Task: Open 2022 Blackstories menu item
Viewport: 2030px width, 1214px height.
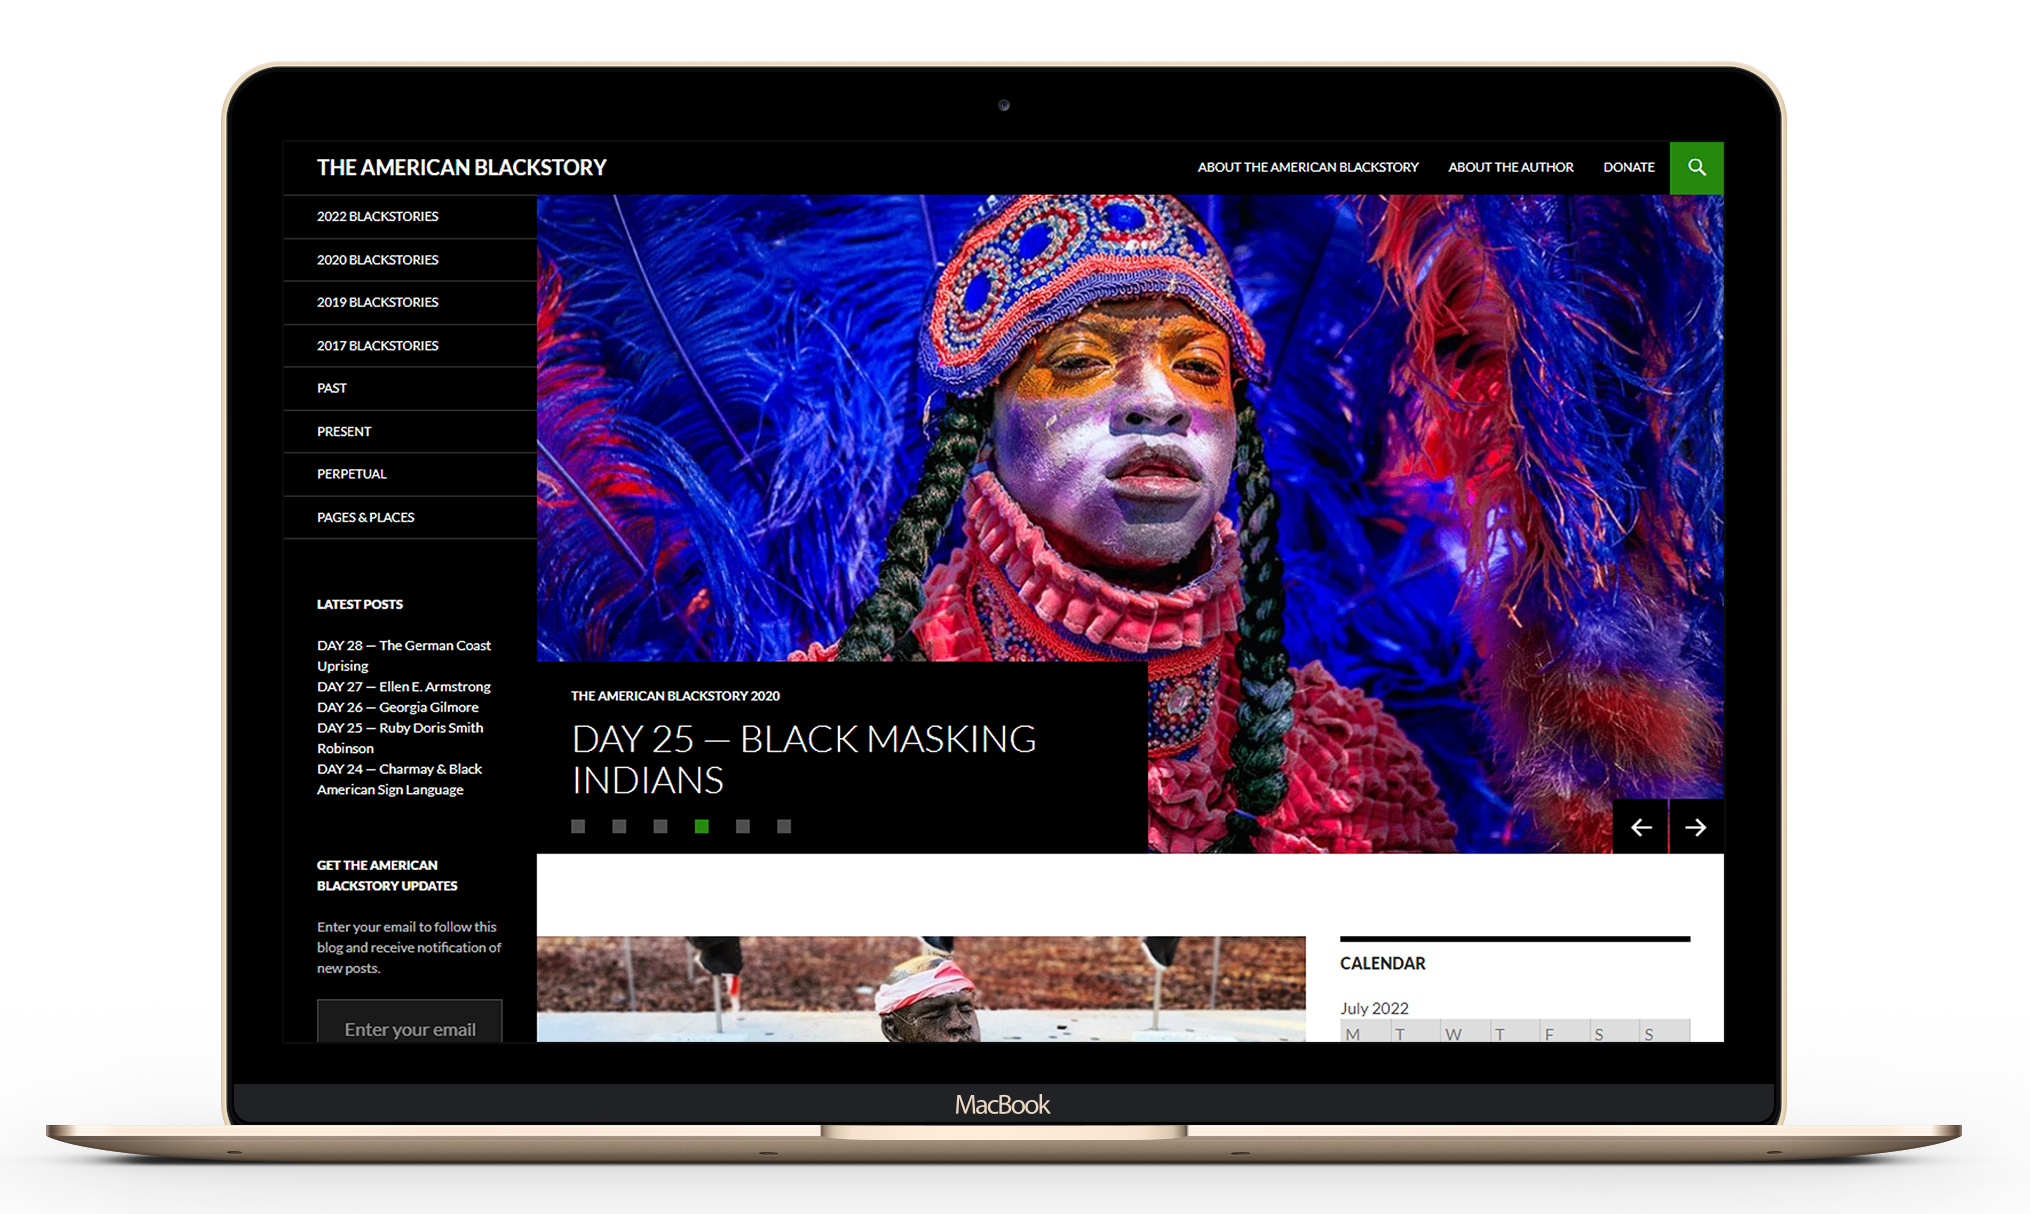Action: (377, 216)
